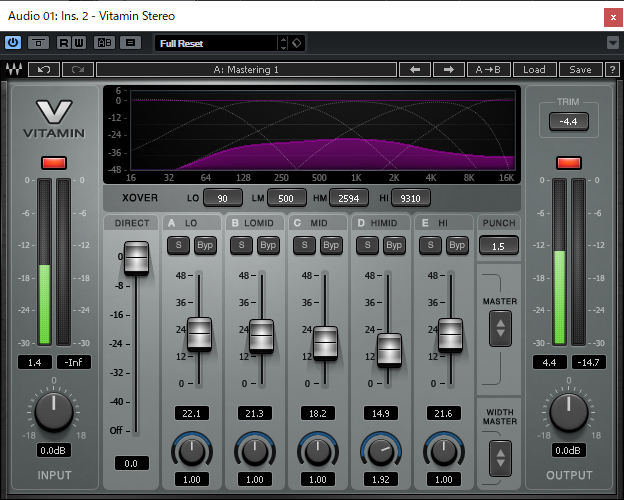Click the output 0.0dB value field
This screenshot has width=624, height=500.
click(x=568, y=450)
